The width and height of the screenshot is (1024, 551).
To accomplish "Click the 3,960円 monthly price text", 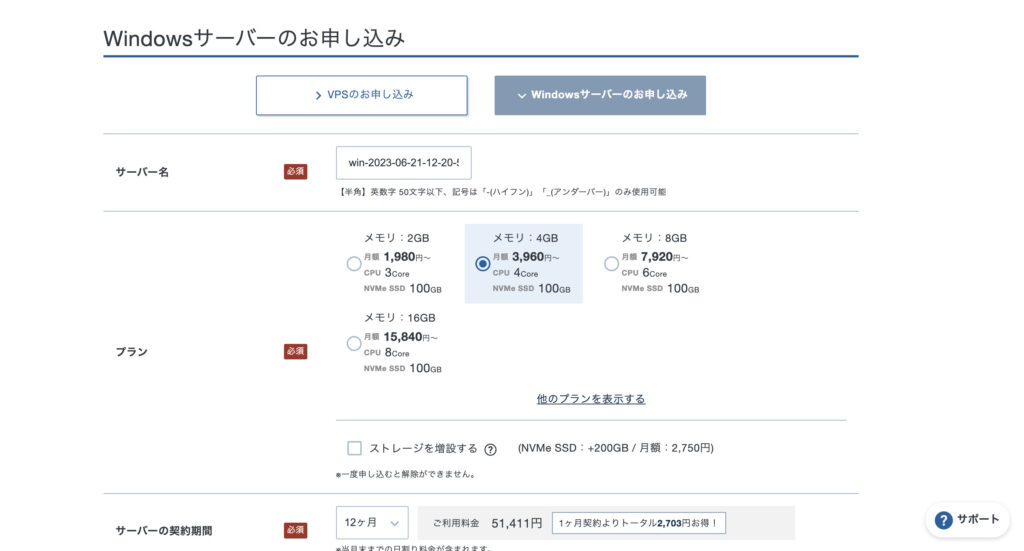I will (x=536, y=257).
